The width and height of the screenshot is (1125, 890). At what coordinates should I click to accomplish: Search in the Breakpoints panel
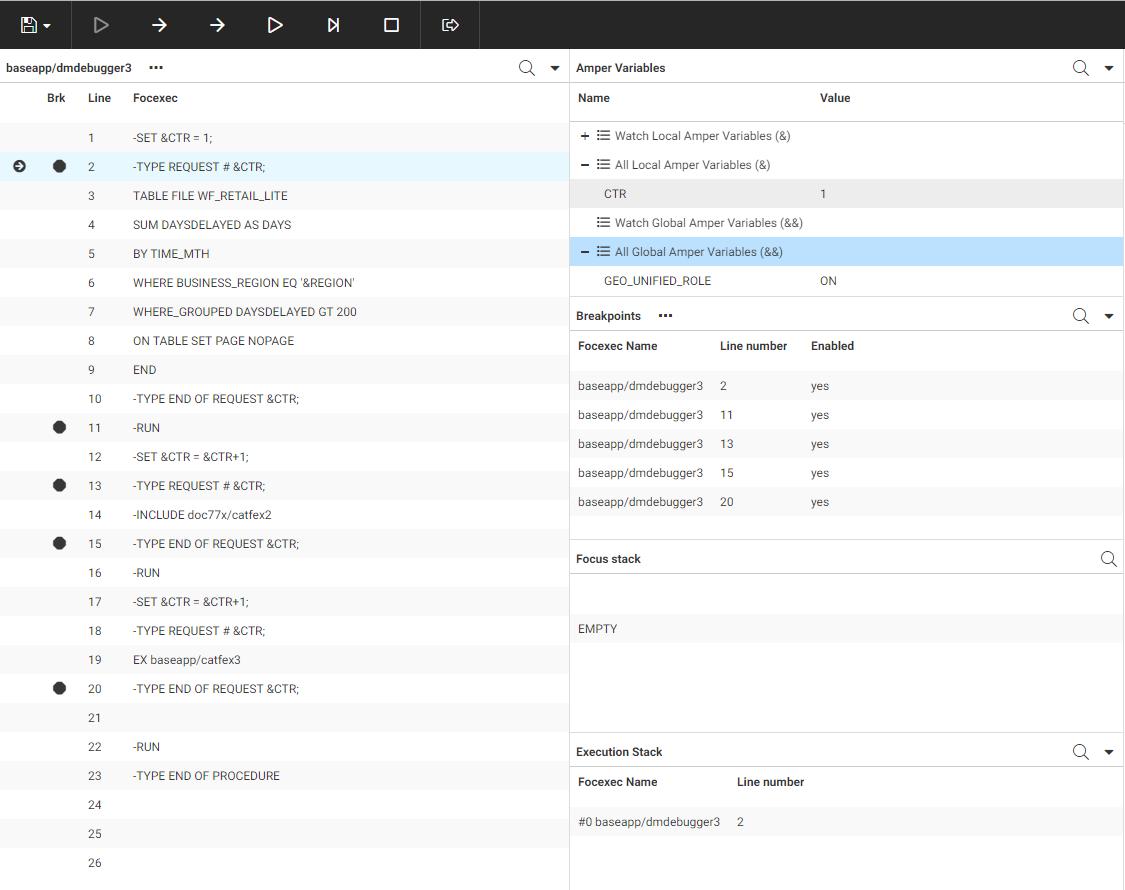coord(1081,316)
